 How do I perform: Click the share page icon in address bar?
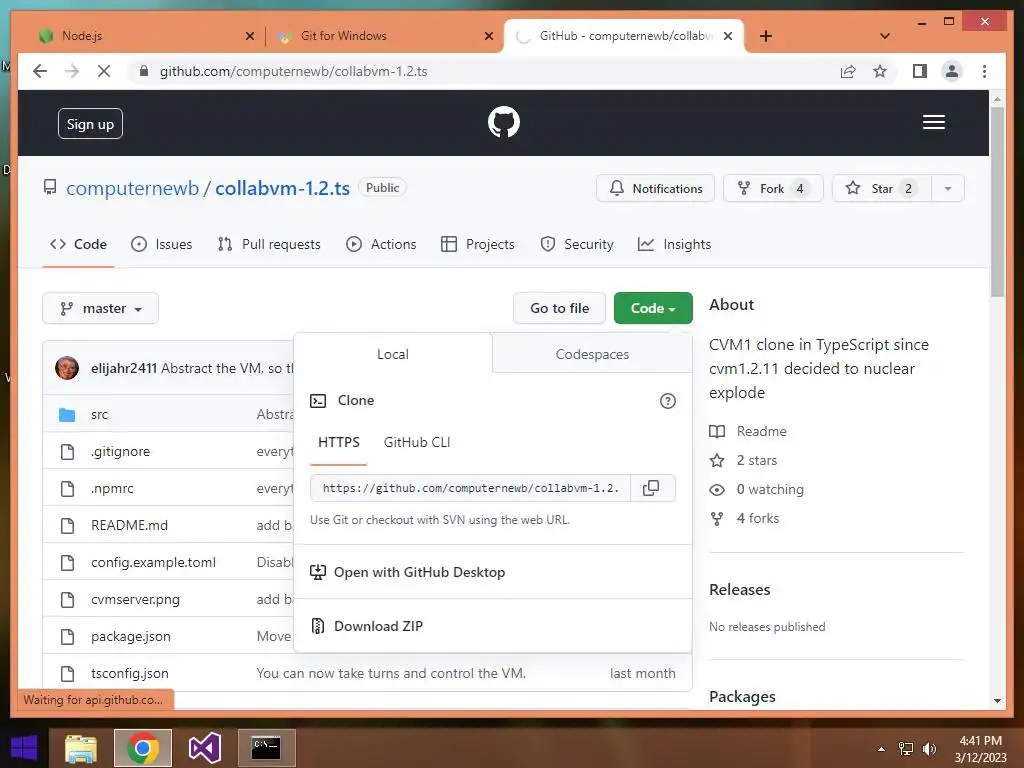(x=848, y=71)
